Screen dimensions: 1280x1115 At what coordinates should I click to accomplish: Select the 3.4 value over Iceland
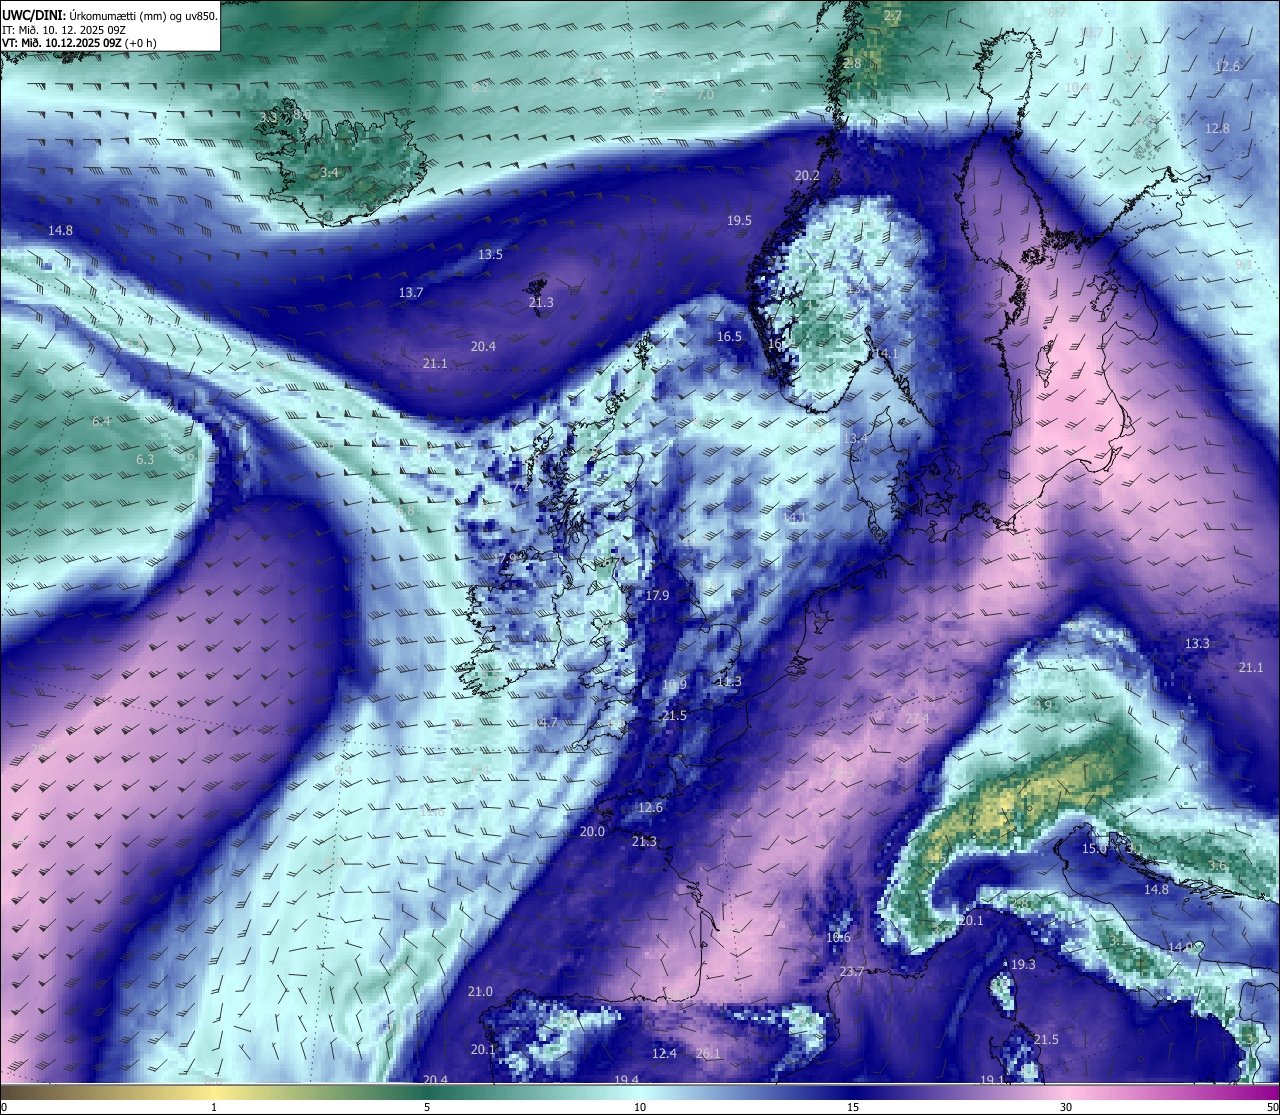329,173
